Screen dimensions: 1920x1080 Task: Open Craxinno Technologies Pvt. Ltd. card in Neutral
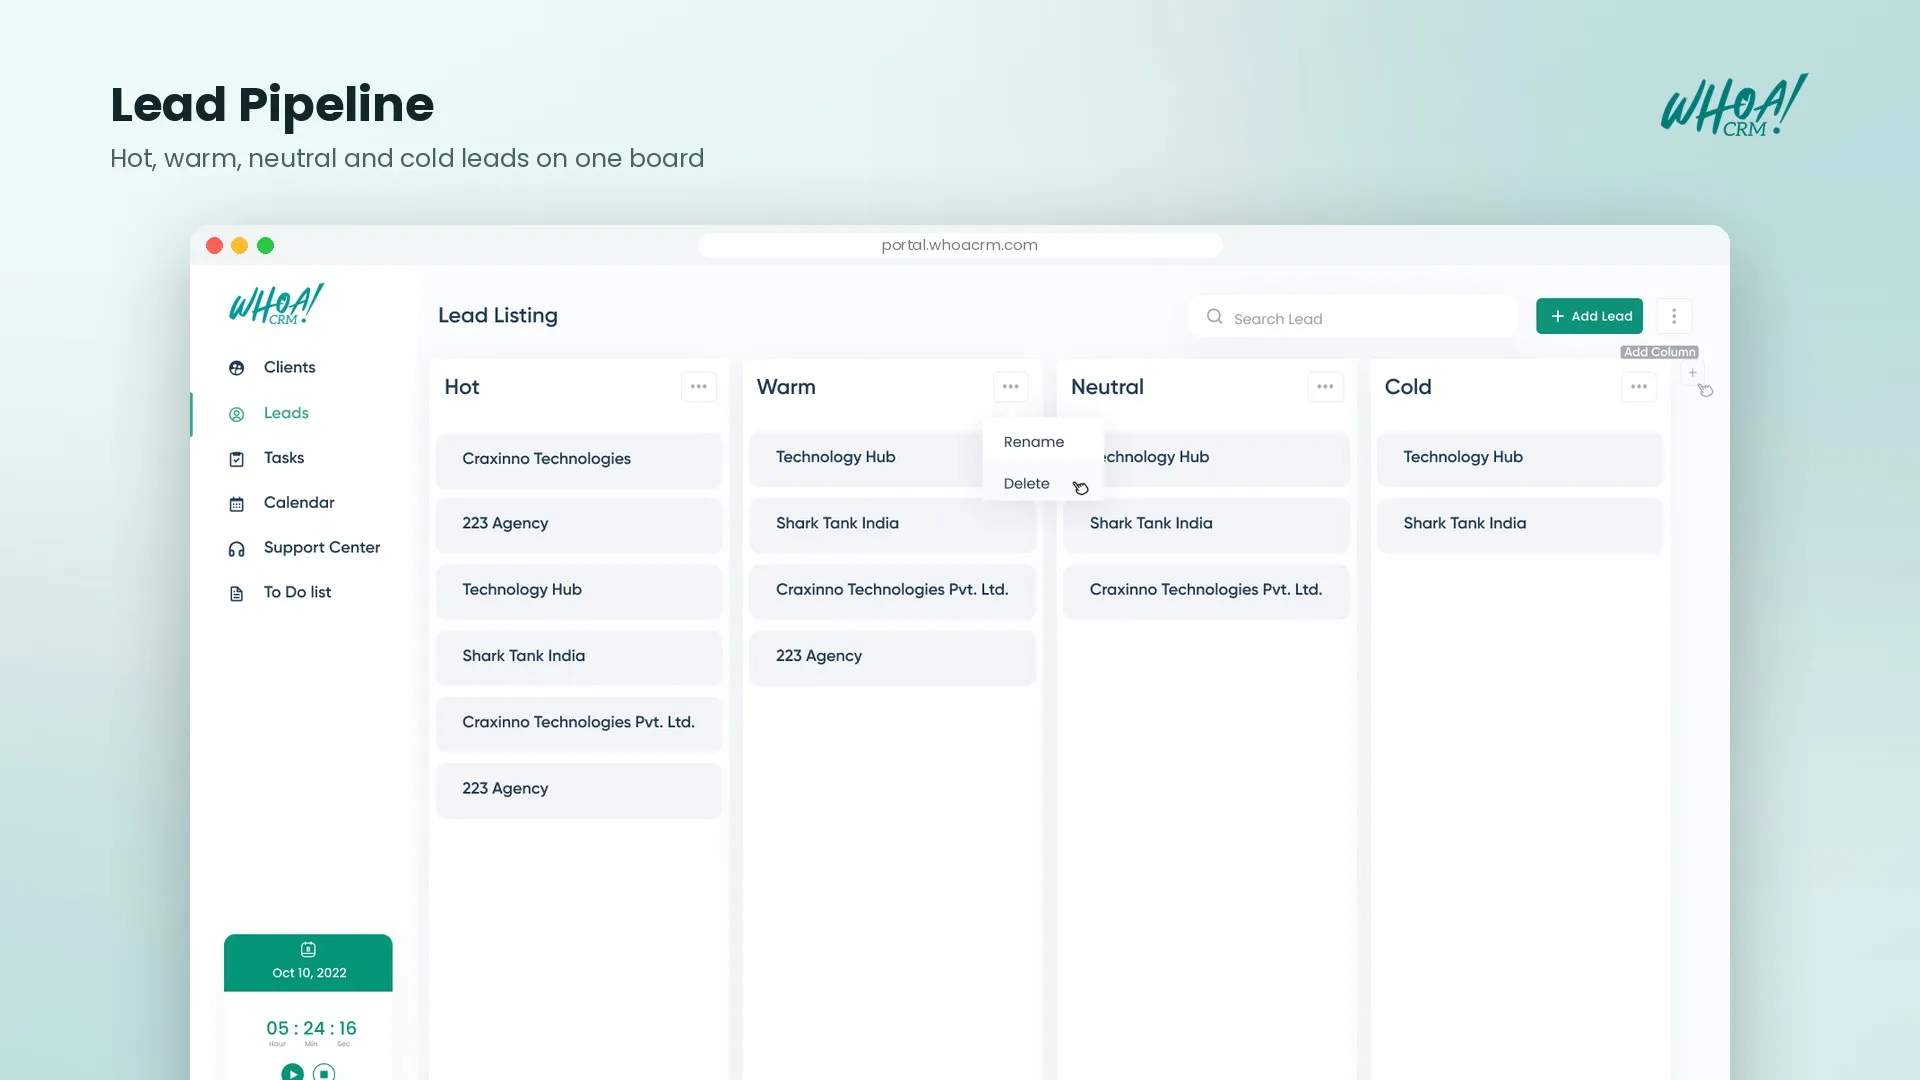coord(1206,591)
